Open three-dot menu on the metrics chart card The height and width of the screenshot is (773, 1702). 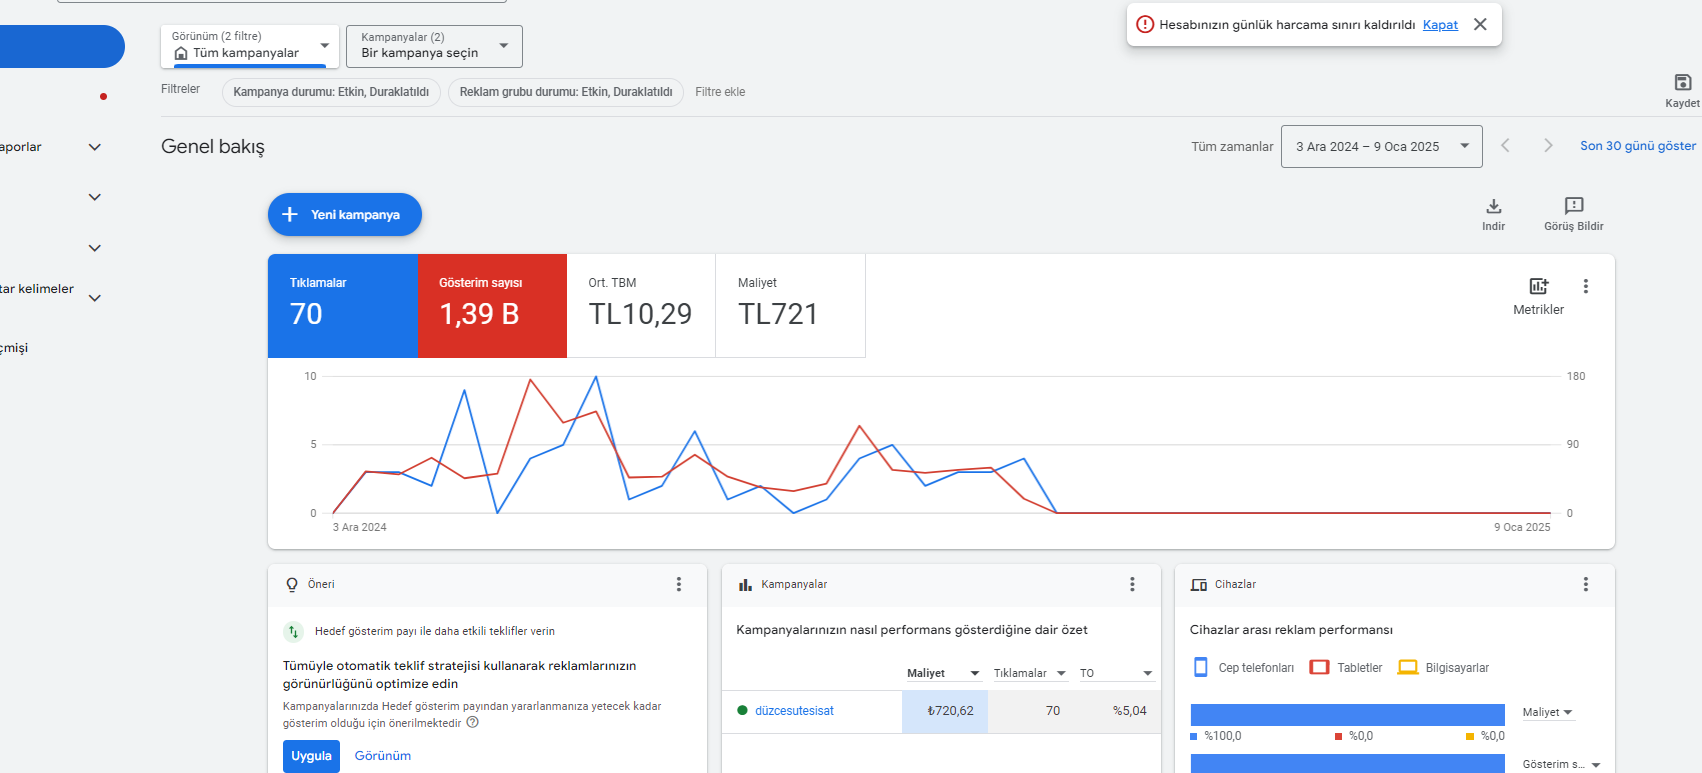(x=1585, y=286)
